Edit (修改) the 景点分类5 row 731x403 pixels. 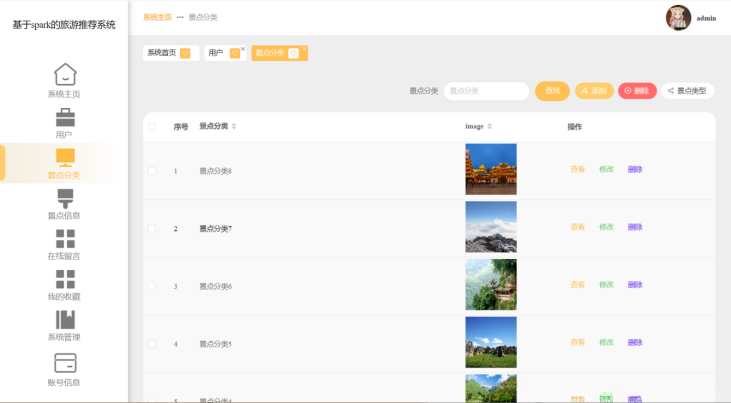pos(606,342)
